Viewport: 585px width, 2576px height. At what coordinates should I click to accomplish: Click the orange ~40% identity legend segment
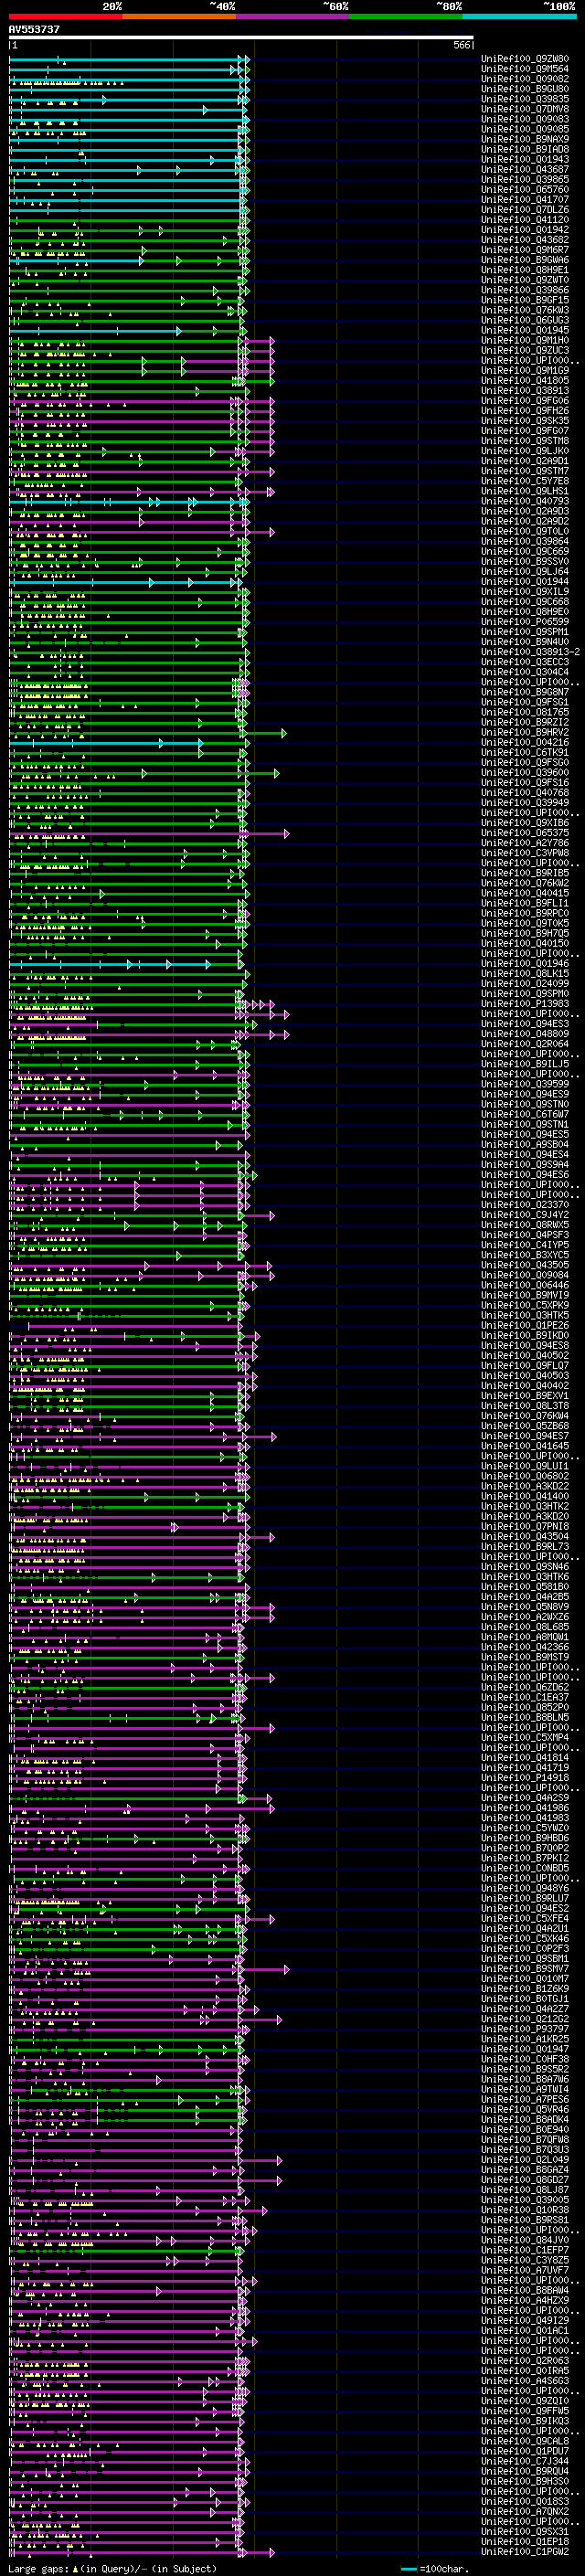click(179, 16)
